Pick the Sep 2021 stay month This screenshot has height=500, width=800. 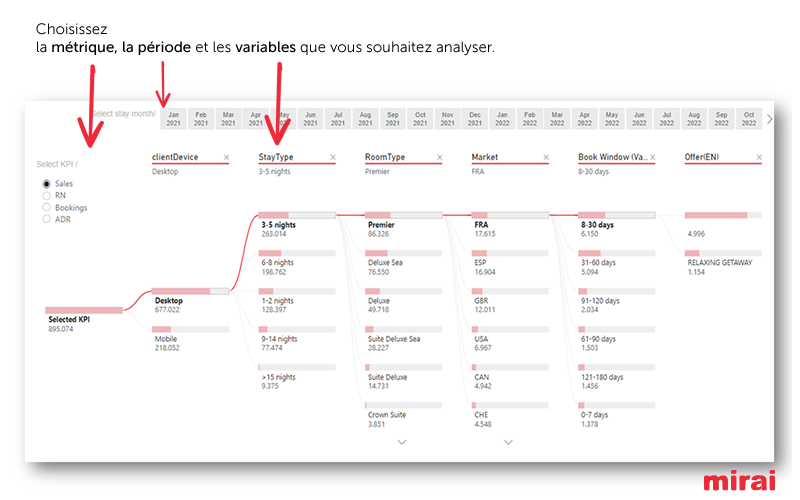point(393,119)
